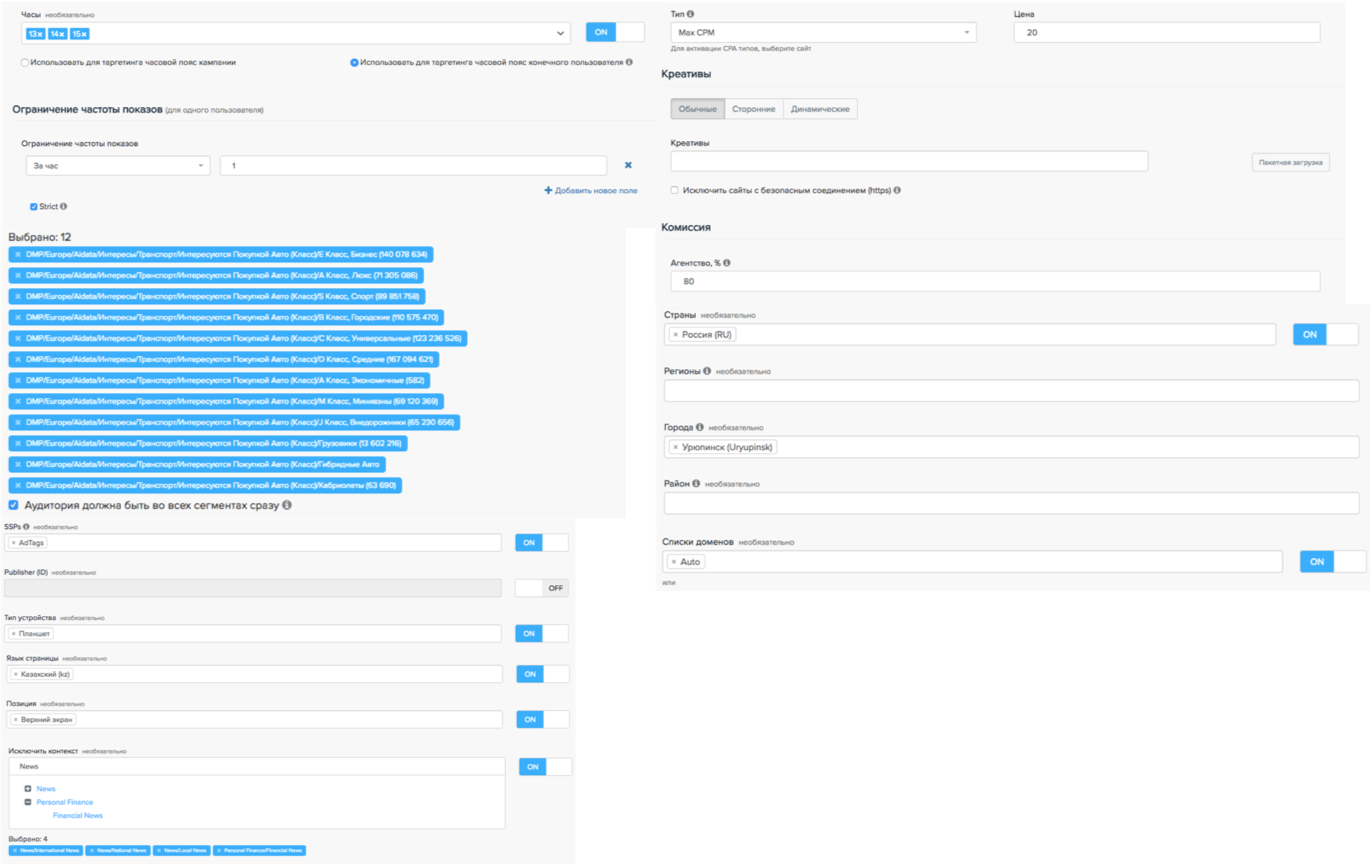Check exclude https sites checkbox

click(x=675, y=190)
